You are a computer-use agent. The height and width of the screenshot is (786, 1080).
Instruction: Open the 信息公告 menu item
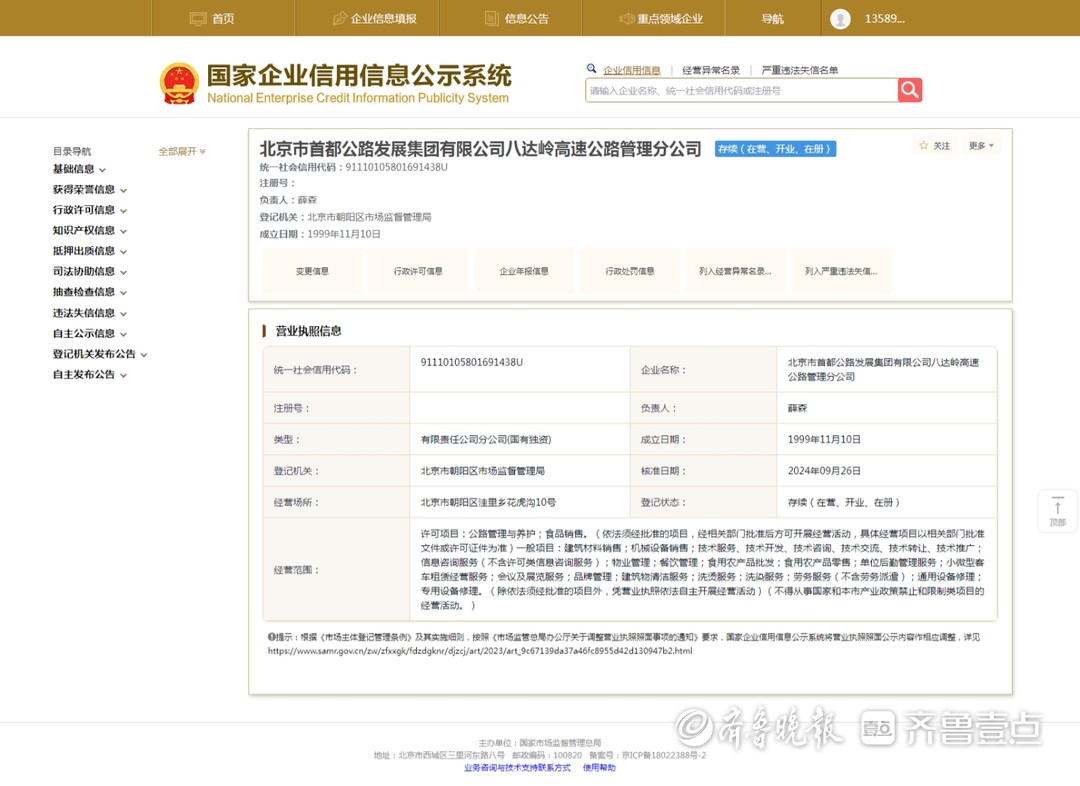[526, 19]
